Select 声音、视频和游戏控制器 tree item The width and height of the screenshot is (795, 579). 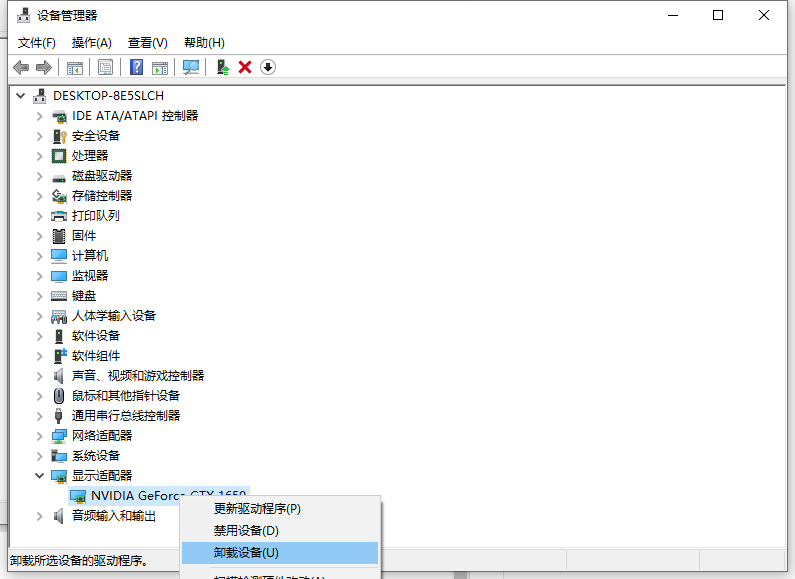pos(137,376)
